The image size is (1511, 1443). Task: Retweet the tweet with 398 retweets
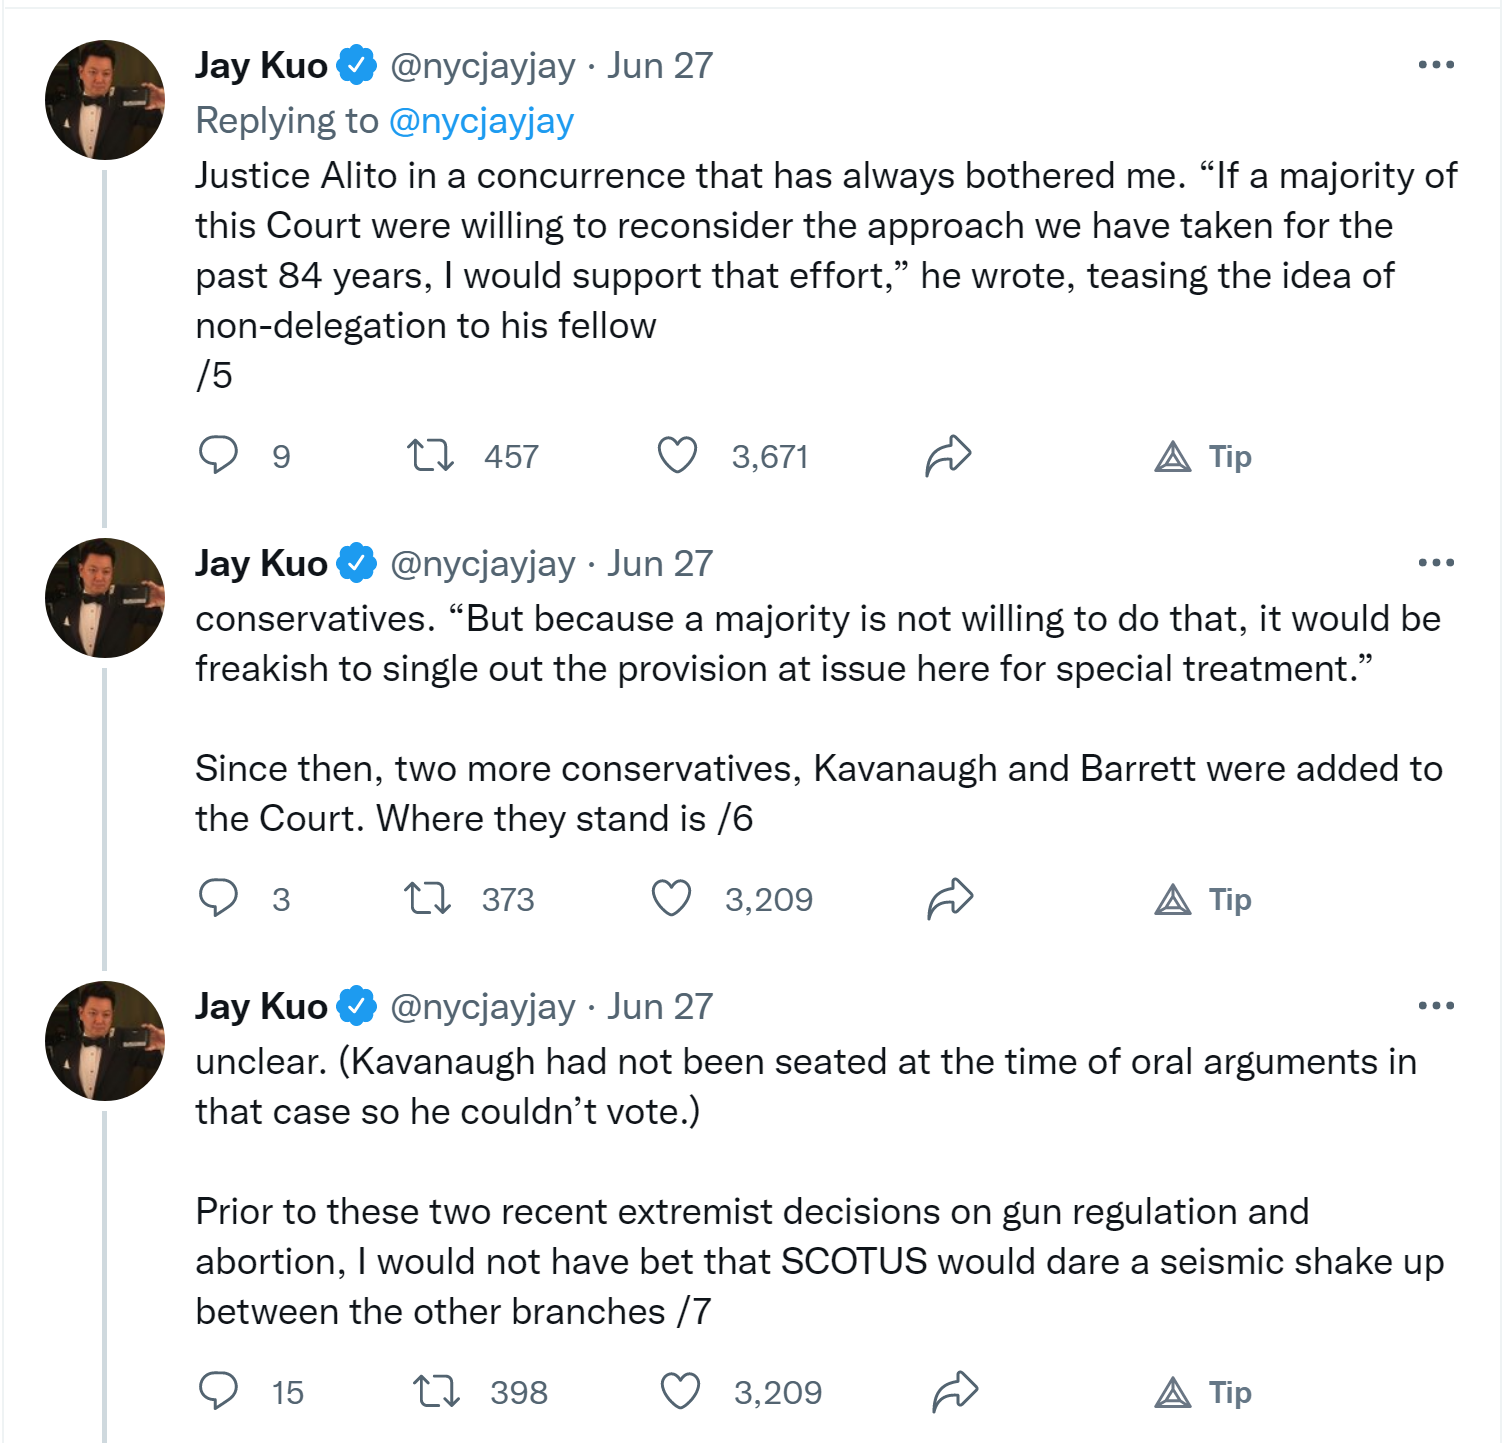pos(436,1391)
